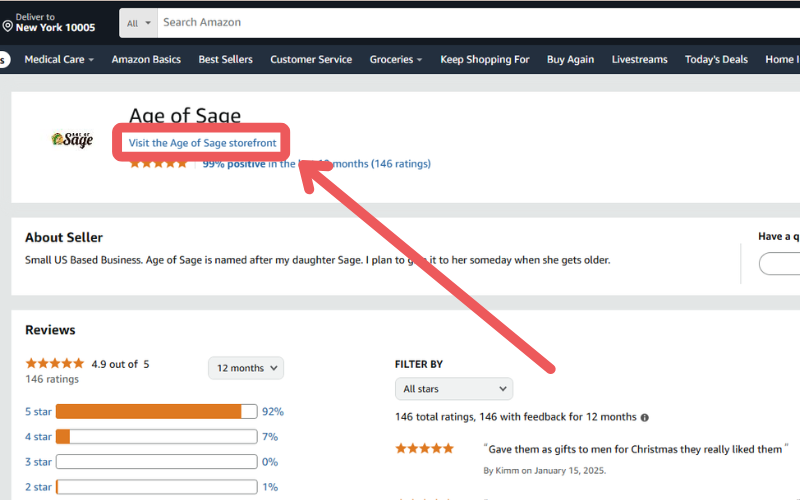The image size is (800, 500).
Task: Click the Deliver to New York location icon
Action: pyautogui.click(x=8, y=26)
